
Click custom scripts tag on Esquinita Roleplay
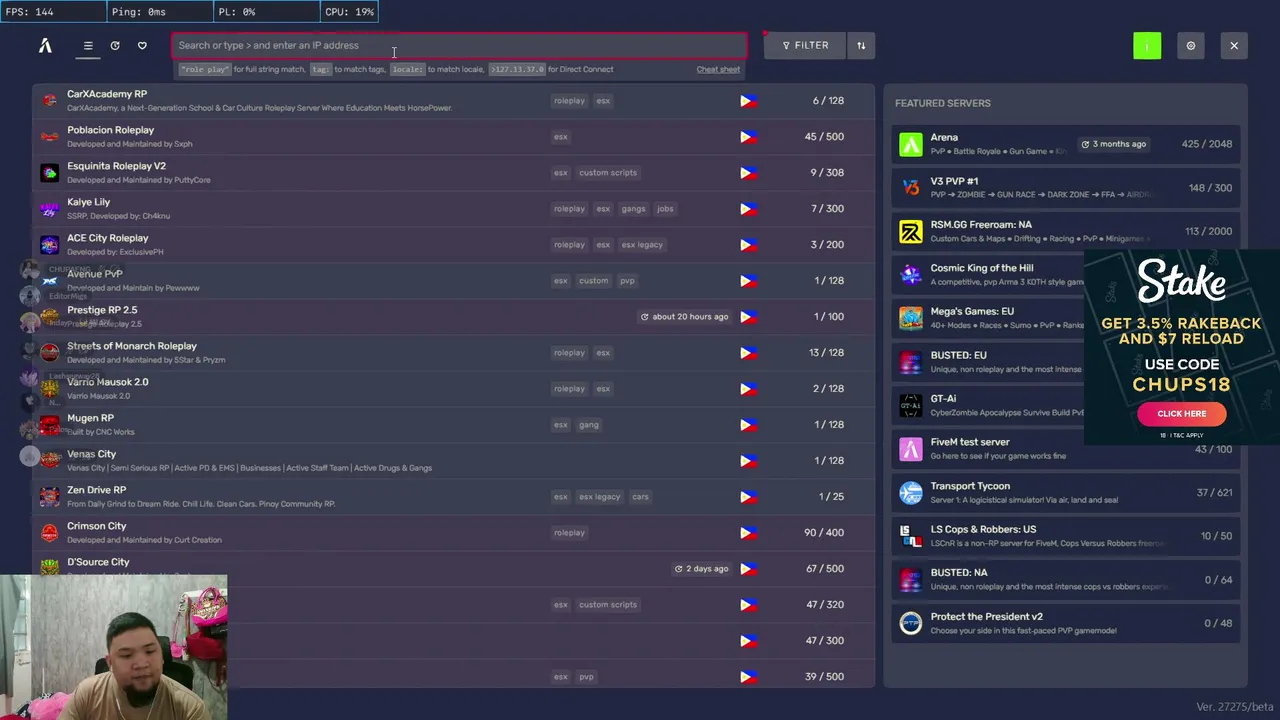pyautogui.click(x=608, y=172)
